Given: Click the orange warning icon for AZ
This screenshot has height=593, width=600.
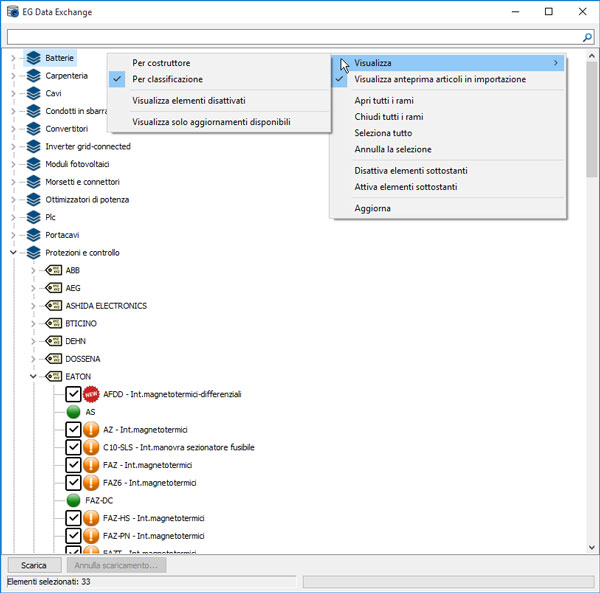Looking at the screenshot, I should click(91, 430).
